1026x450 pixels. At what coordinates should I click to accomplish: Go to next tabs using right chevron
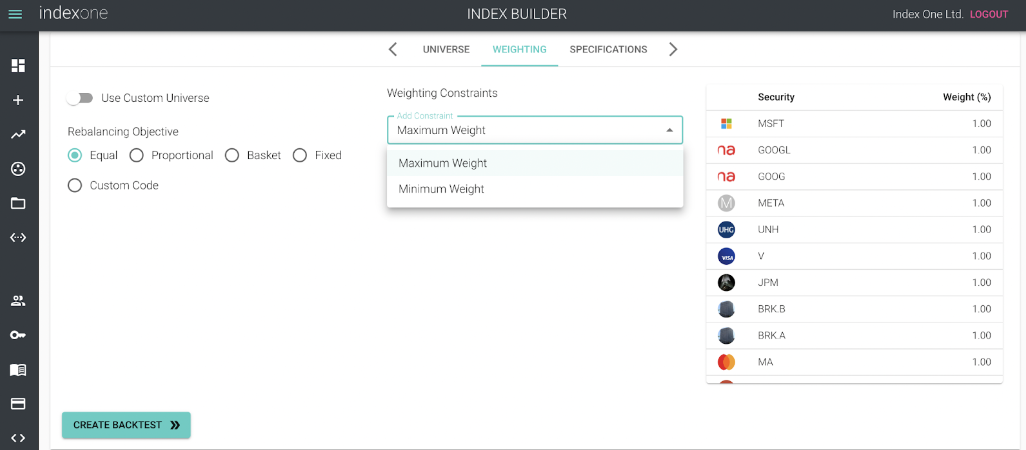pyautogui.click(x=673, y=49)
